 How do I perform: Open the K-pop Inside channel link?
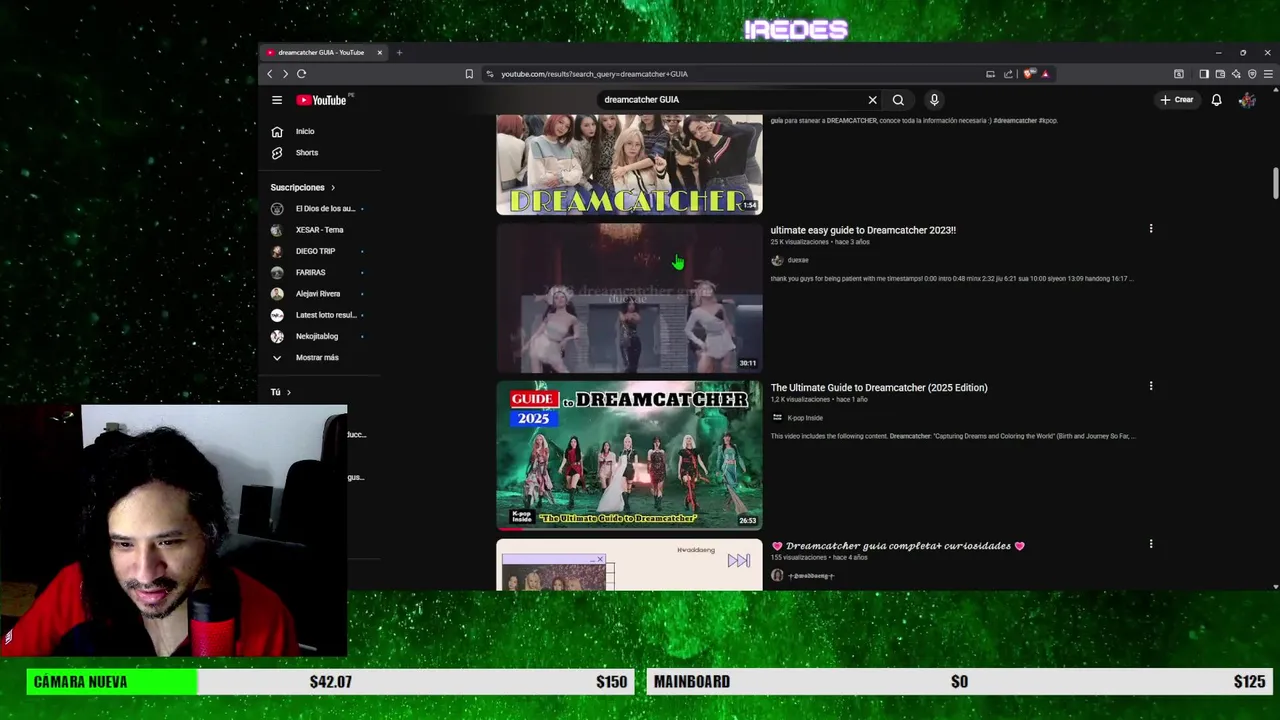coord(805,418)
